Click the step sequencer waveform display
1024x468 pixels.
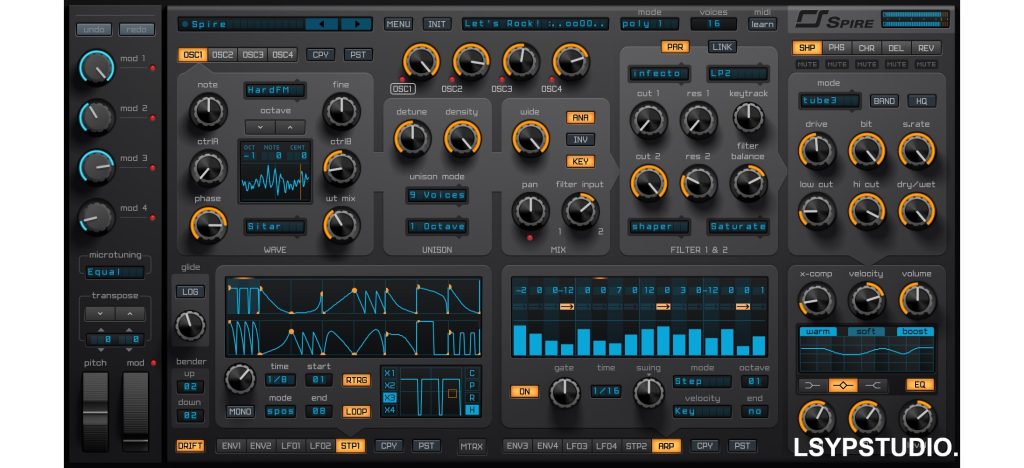tap(353, 319)
